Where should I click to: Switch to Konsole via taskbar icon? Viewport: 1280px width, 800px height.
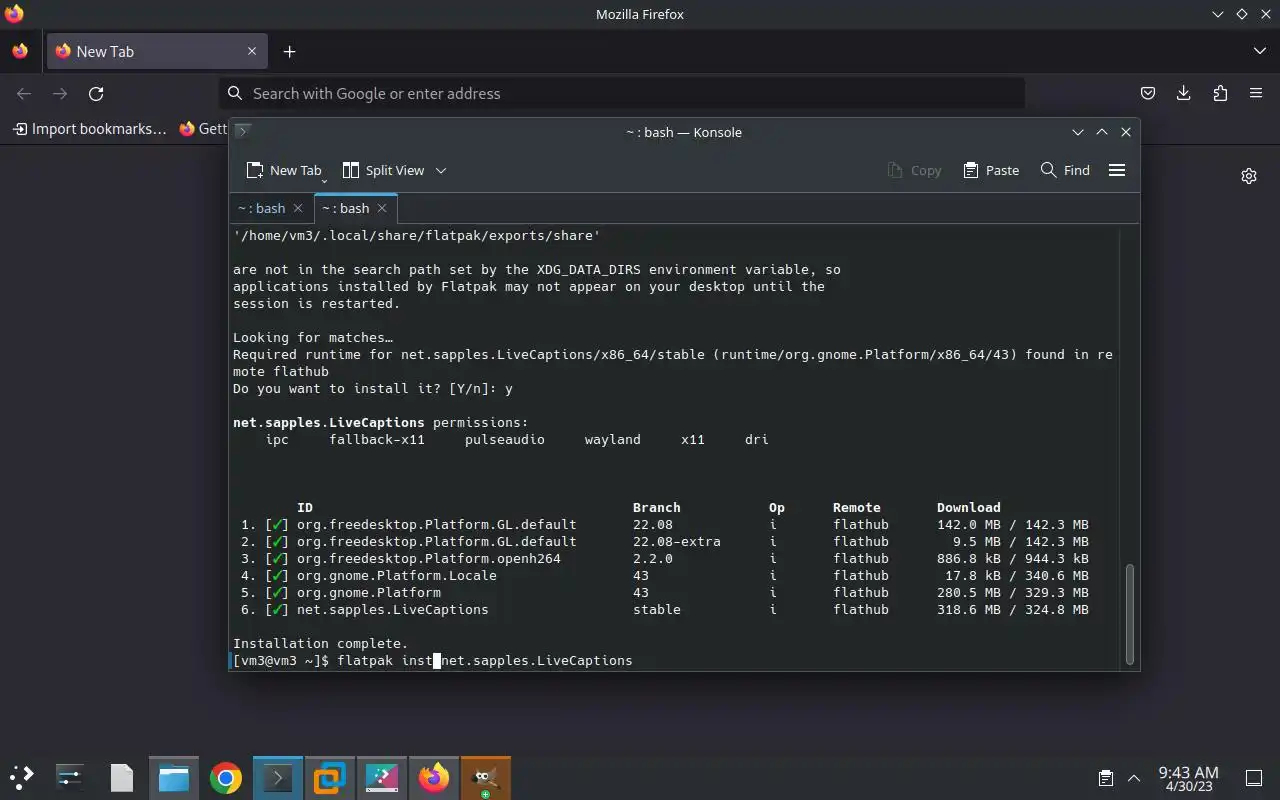point(278,777)
